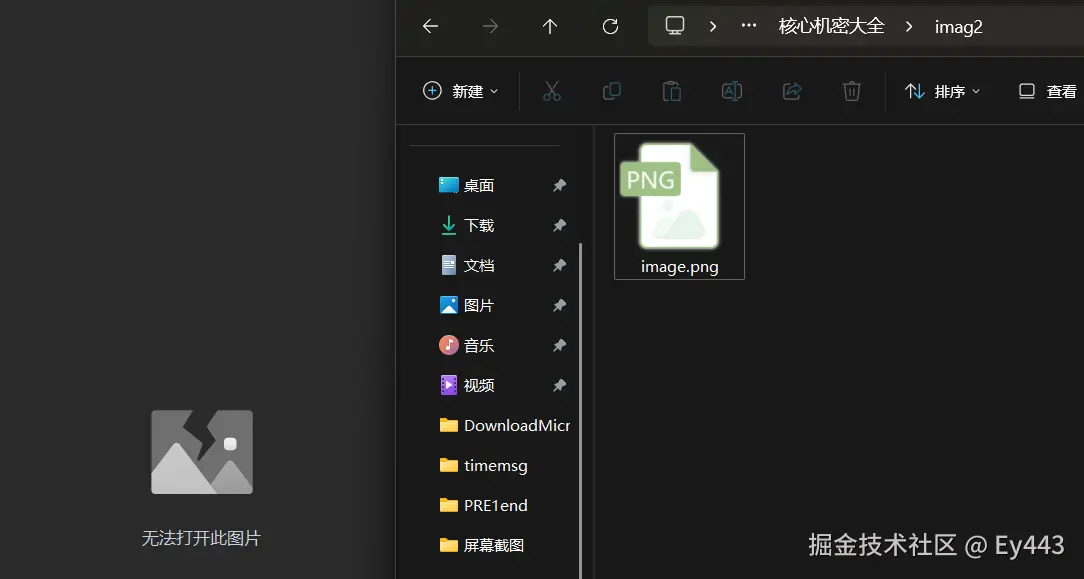Refresh the current folder
The image size is (1084, 579).
pyautogui.click(x=610, y=26)
